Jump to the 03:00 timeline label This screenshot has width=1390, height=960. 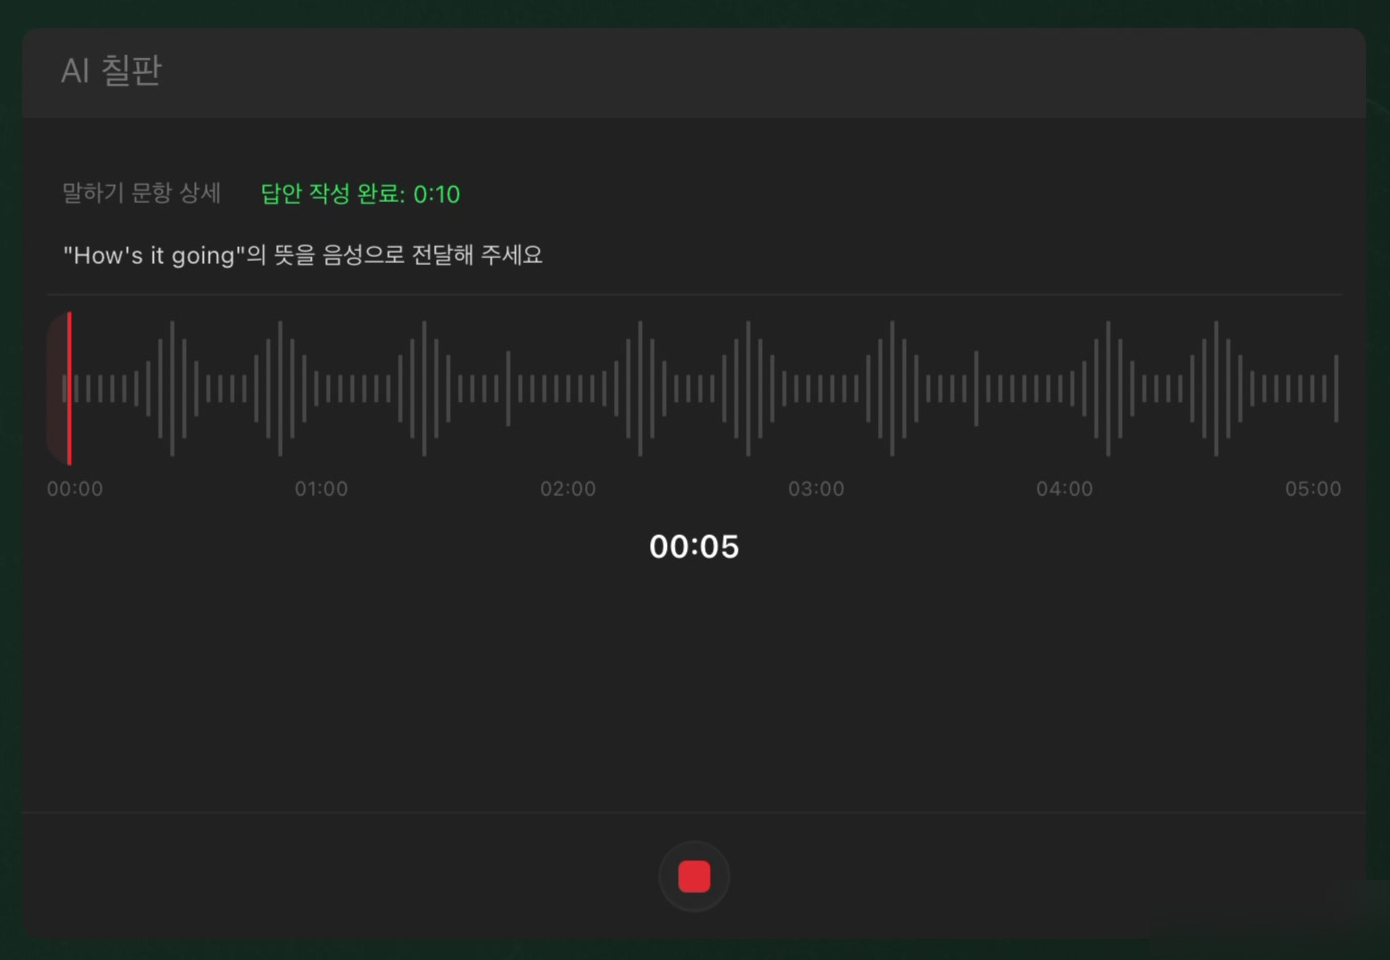[816, 489]
